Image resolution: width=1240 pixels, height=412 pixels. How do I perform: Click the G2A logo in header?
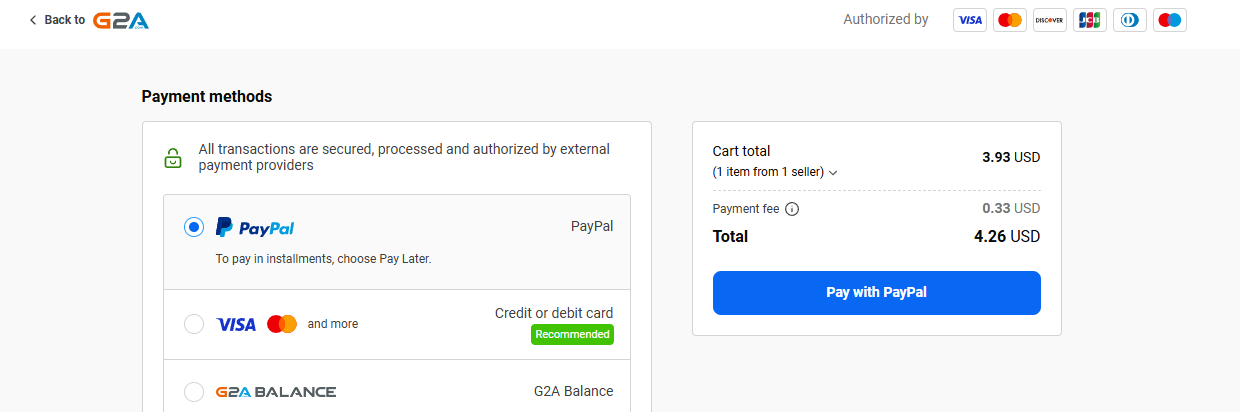click(x=120, y=20)
